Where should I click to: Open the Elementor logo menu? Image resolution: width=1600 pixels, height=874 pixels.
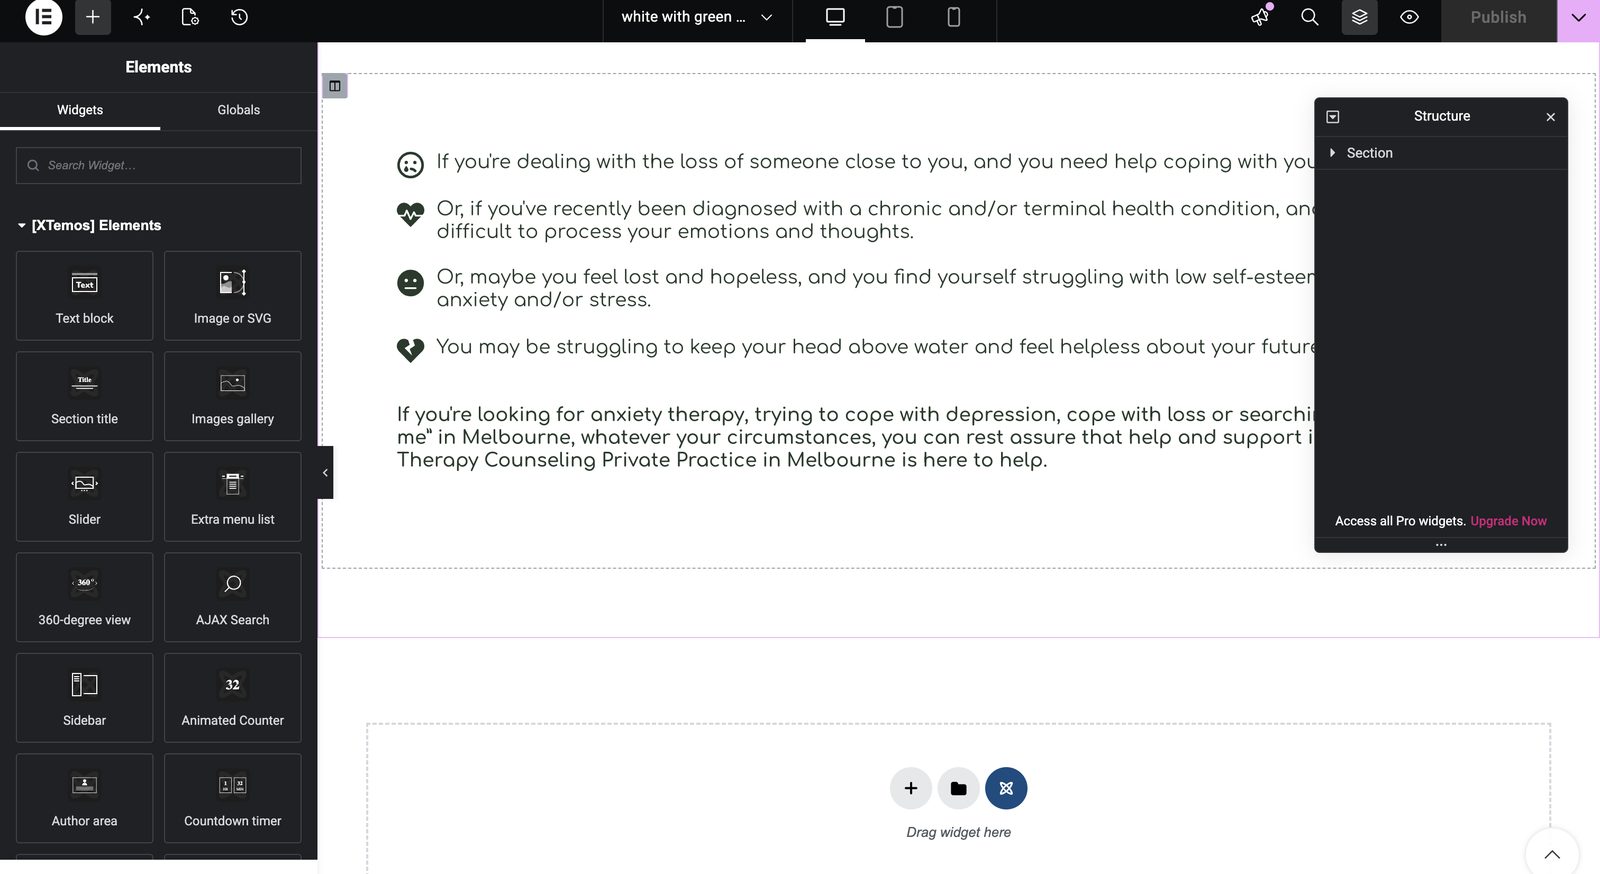(x=43, y=17)
